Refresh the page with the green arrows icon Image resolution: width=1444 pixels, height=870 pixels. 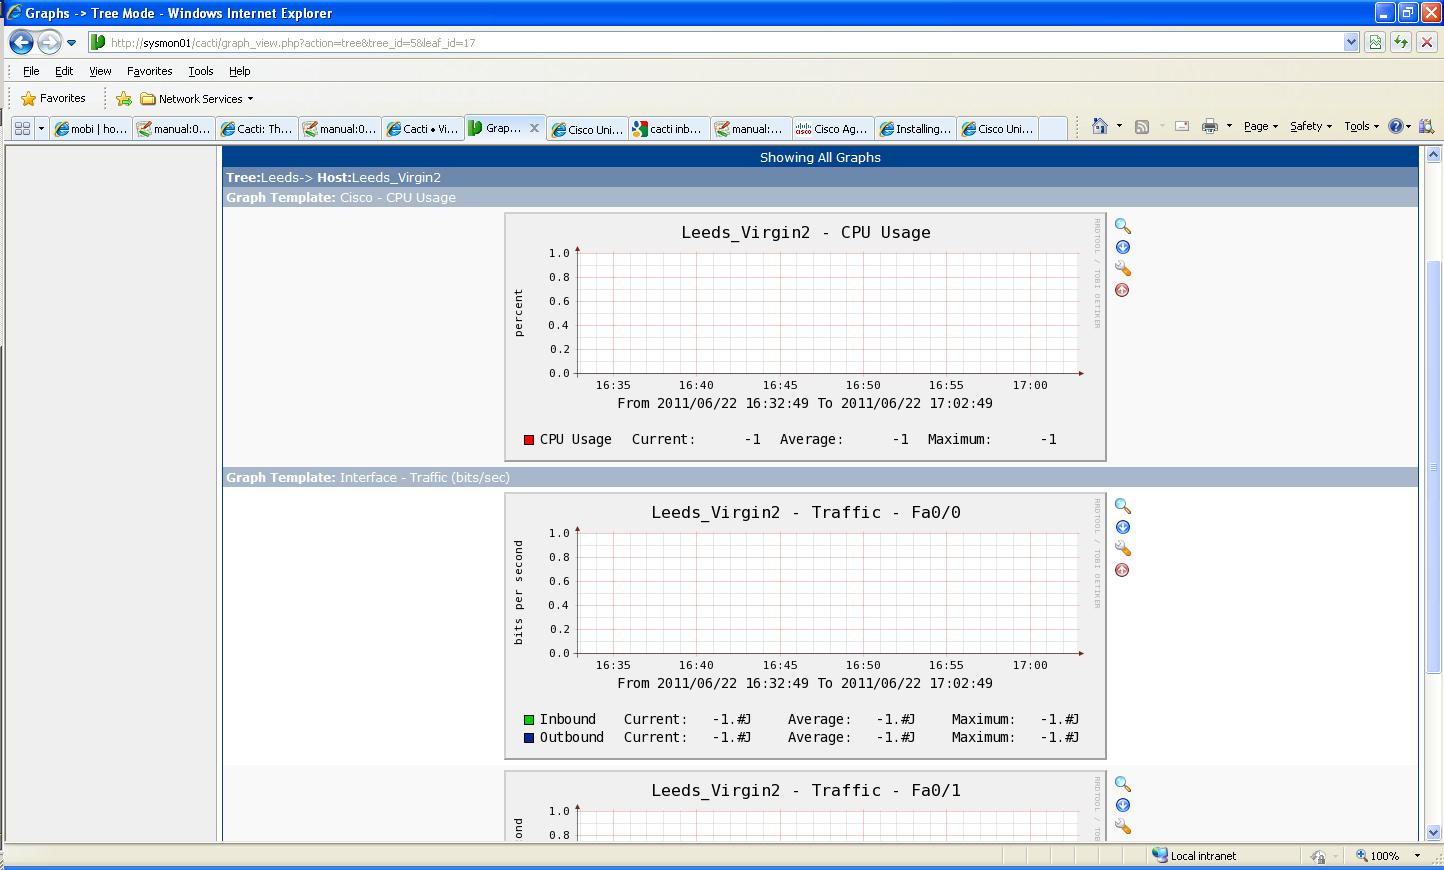1401,42
